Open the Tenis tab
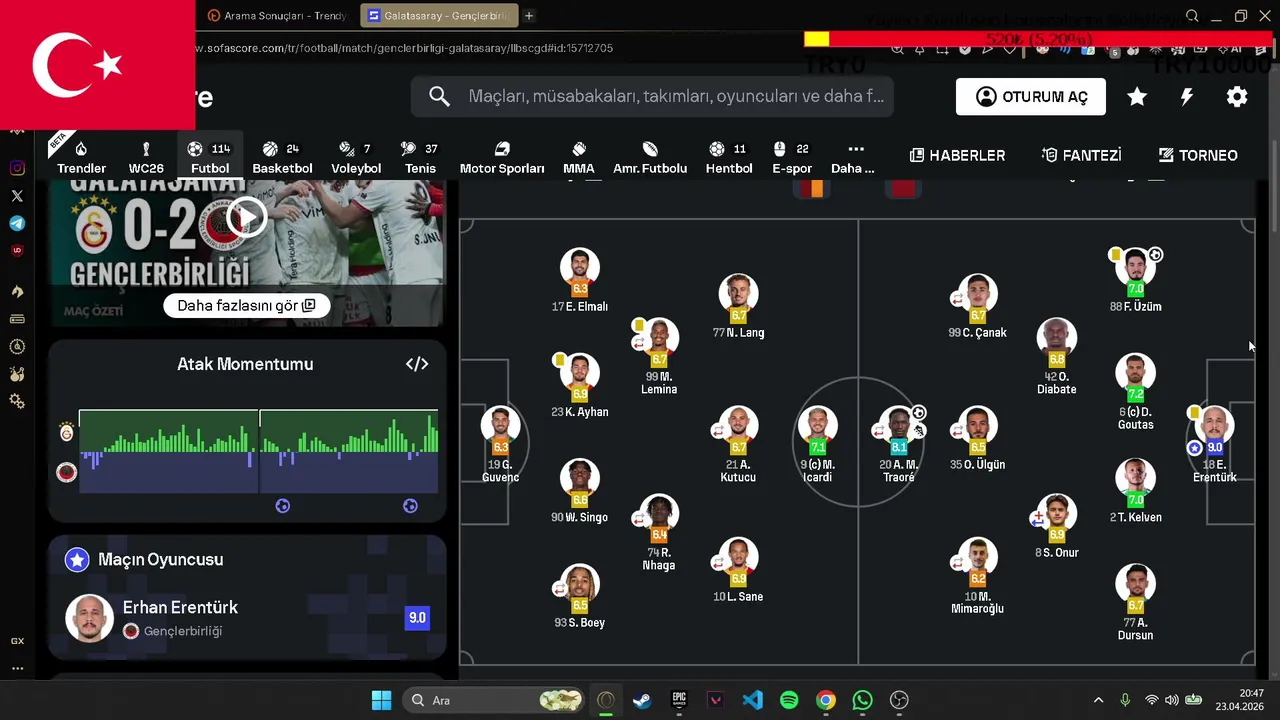Image resolution: width=1280 pixels, height=720 pixels. [x=420, y=157]
